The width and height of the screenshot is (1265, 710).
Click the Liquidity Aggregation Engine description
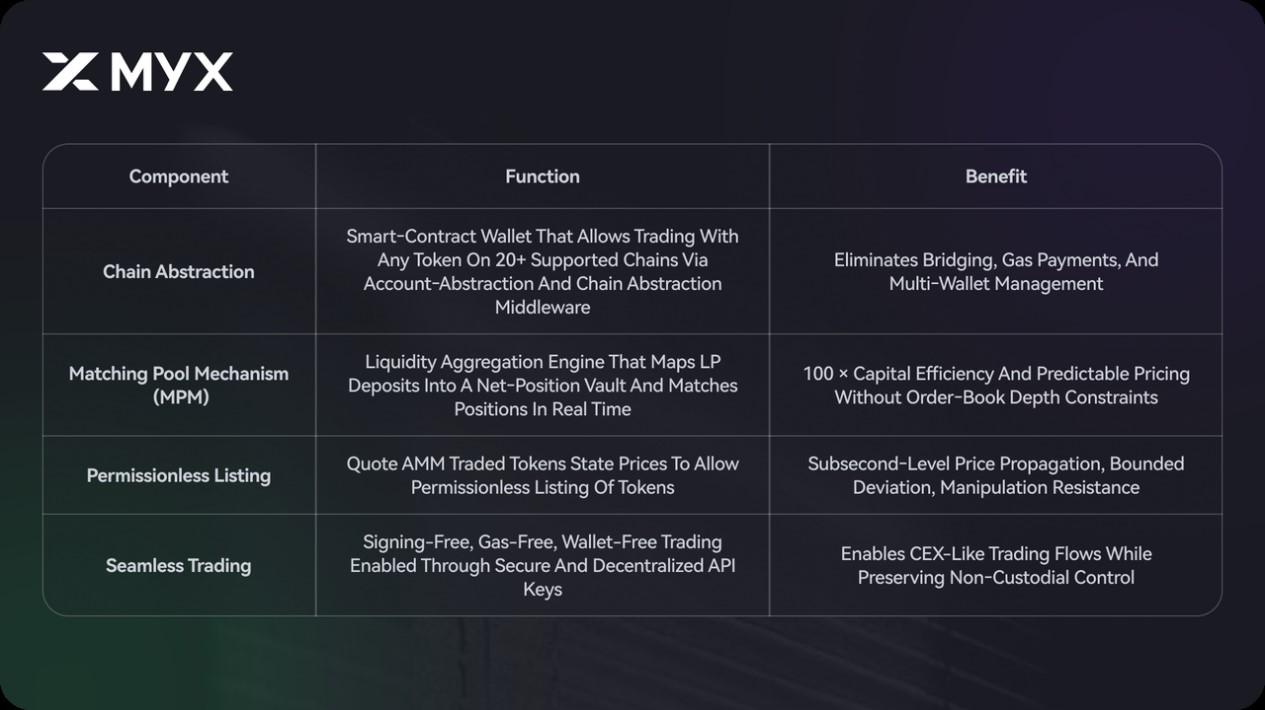pos(542,385)
